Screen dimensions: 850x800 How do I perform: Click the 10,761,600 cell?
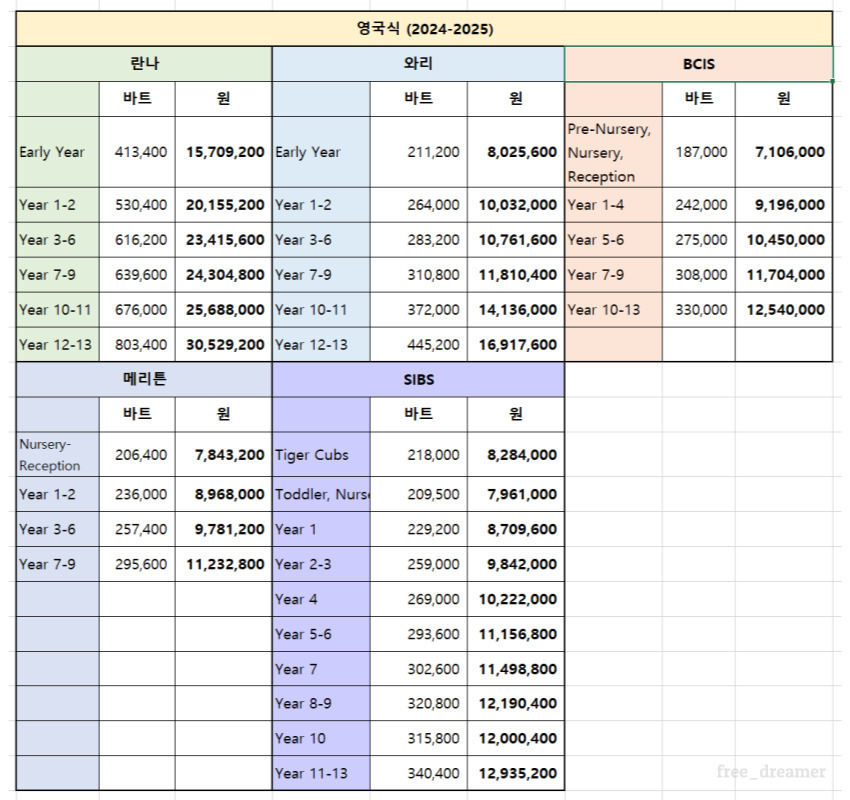(x=516, y=240)
